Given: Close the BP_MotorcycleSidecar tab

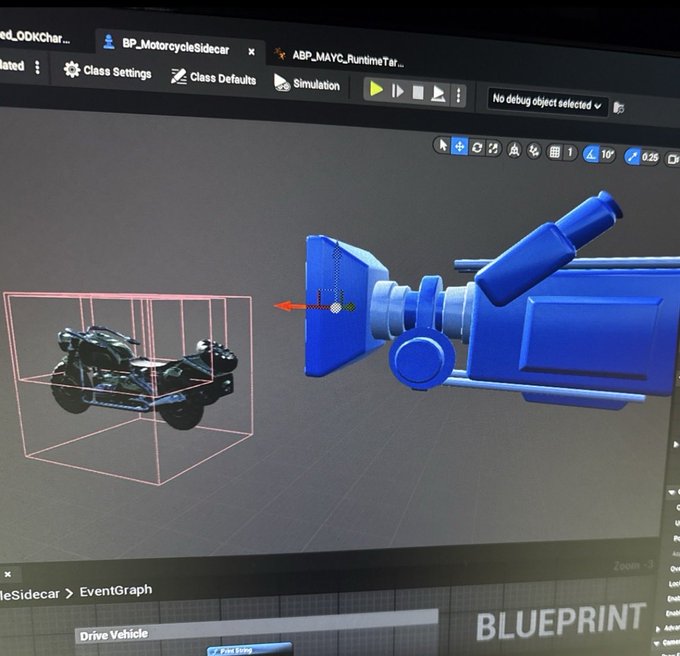Looking at the screenshot, I should pyautogui.click(x=251, y=52).
